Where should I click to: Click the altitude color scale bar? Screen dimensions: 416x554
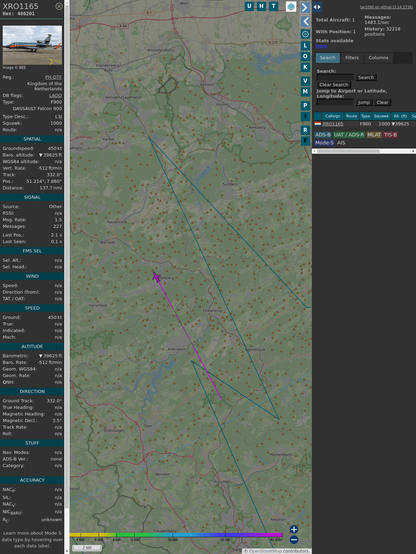point(176,535)
